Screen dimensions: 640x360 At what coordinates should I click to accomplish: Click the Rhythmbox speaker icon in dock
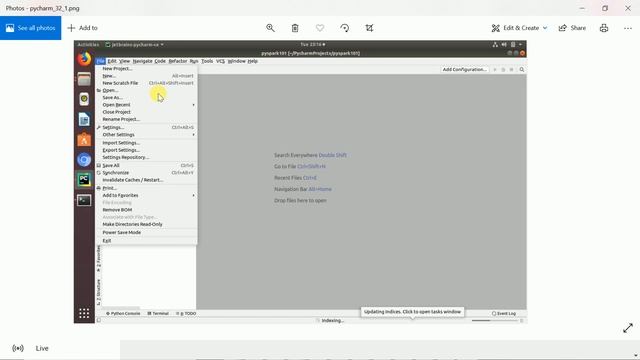pyautogui.click(x=84, y=99)
